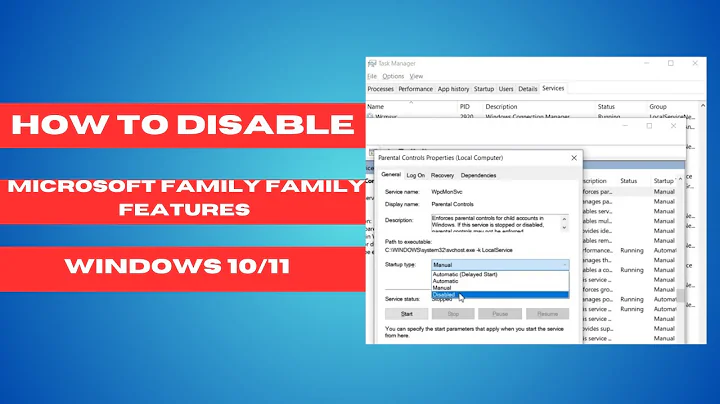Choose Automatic startup type option
Screen dimensions: 720x404
pyautogui.click(x=500, y=281)
